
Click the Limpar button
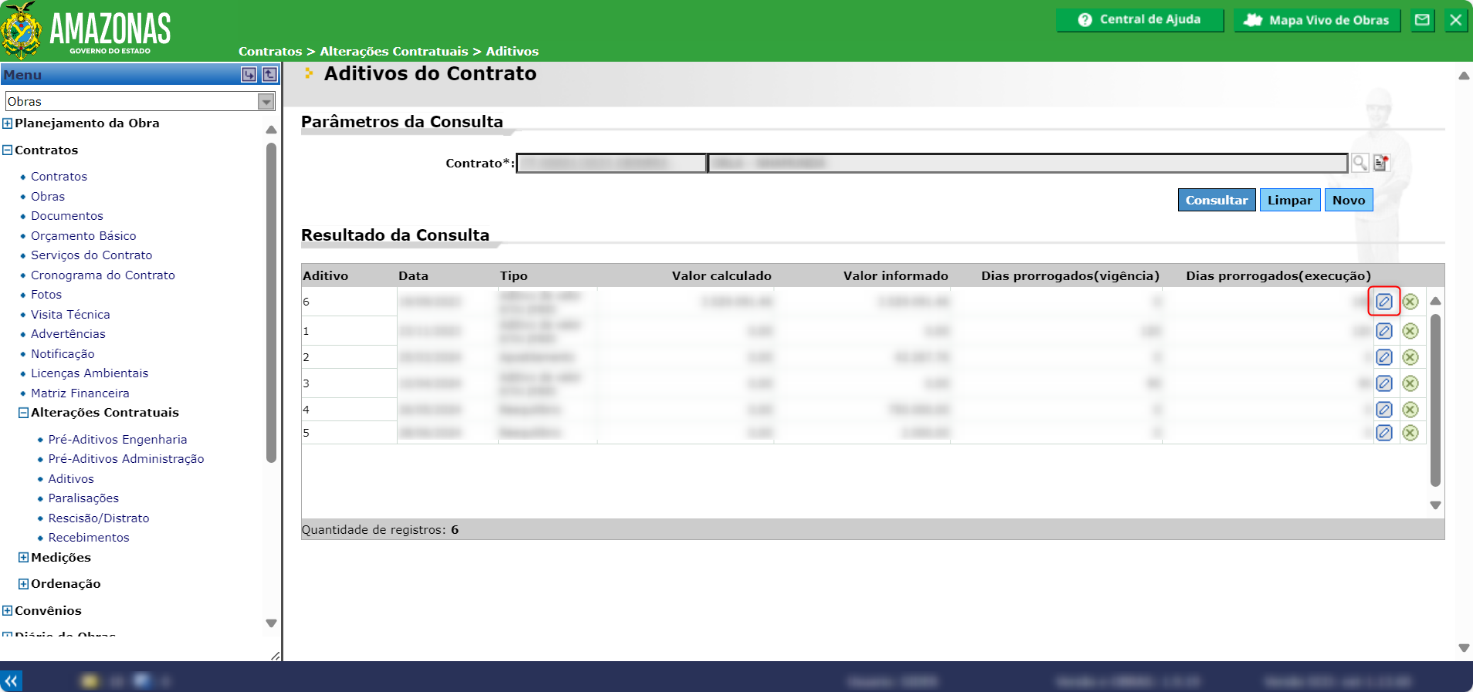click(1290, 200)
